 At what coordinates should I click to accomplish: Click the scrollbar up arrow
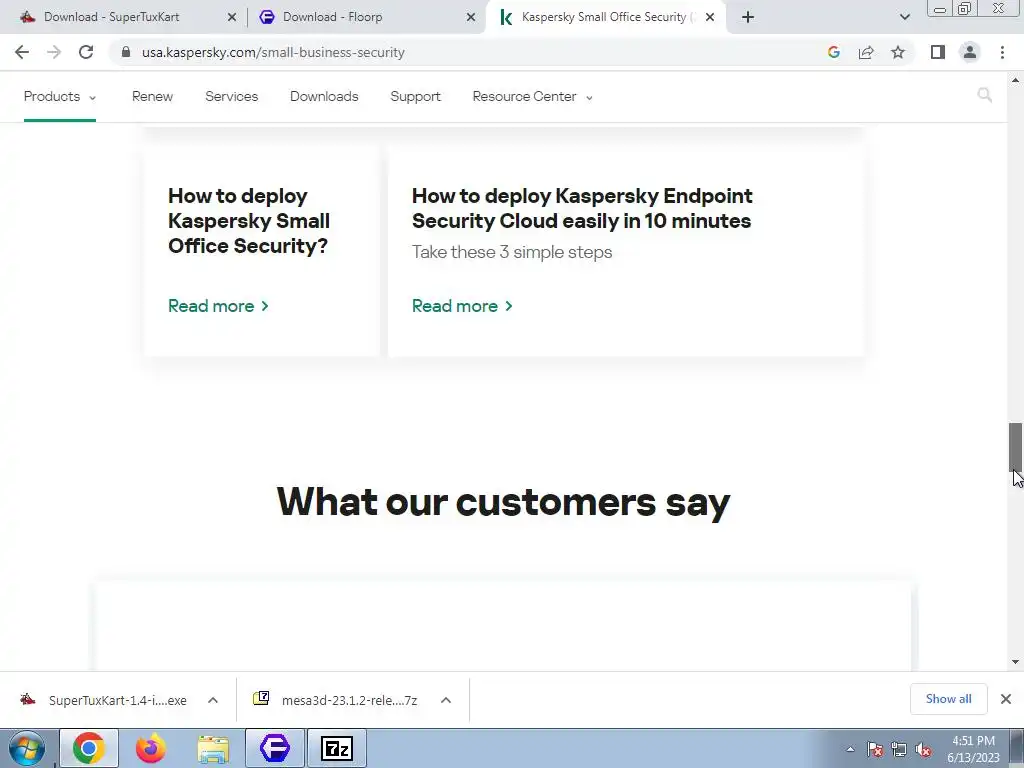click(x=1015, y=80)
